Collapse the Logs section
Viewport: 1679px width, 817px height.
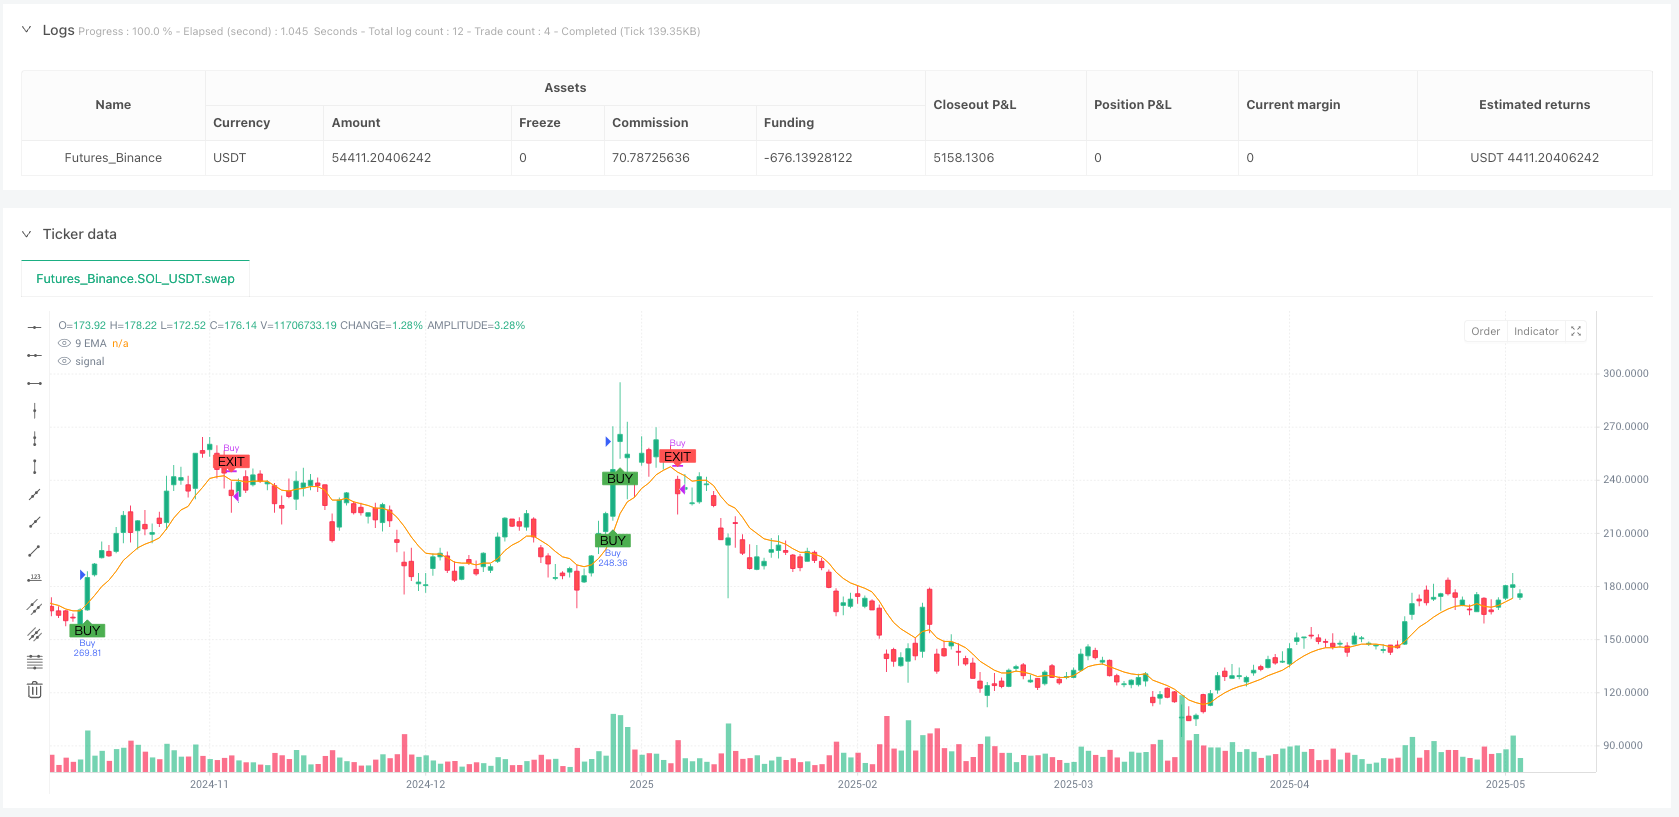click(x=26, y=30)
